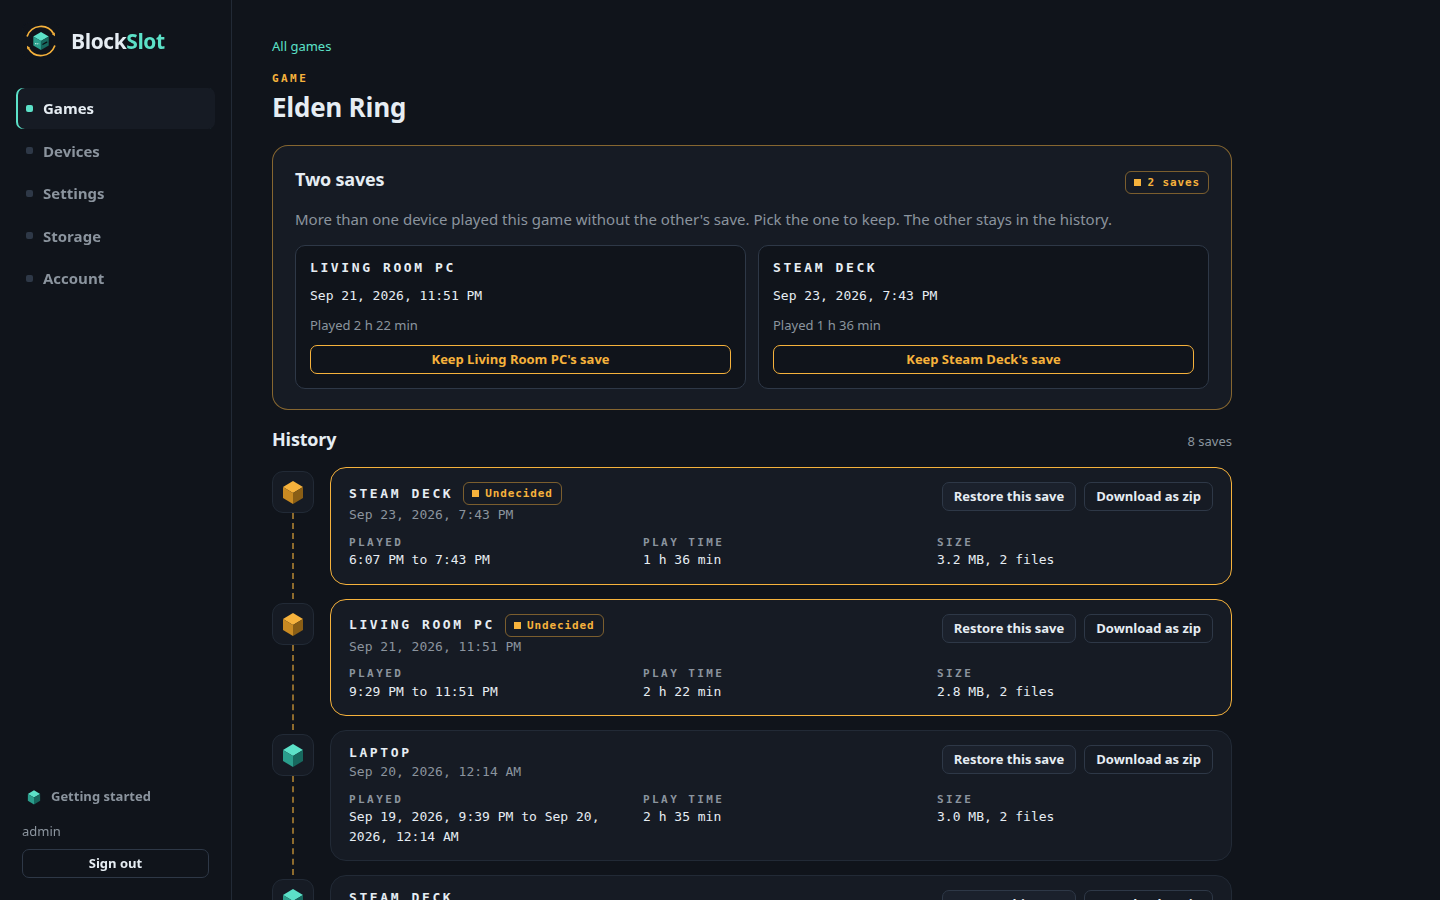Screen dimensions: 1440x900
Task: Click '2.8 MB, 2 files' size value
Action: click(995, 692)
